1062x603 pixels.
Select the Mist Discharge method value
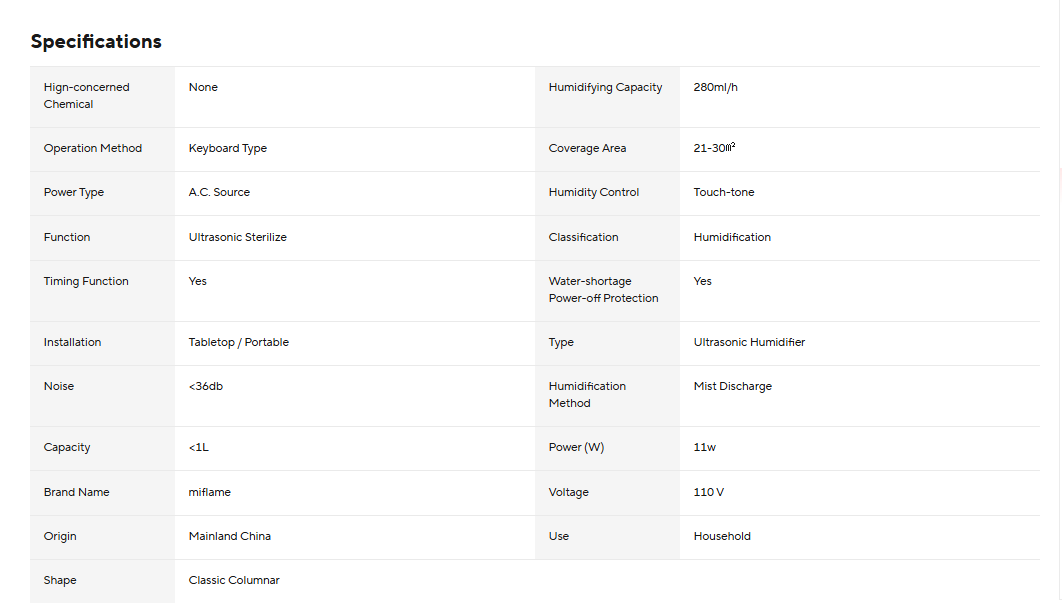pos(732,386)
